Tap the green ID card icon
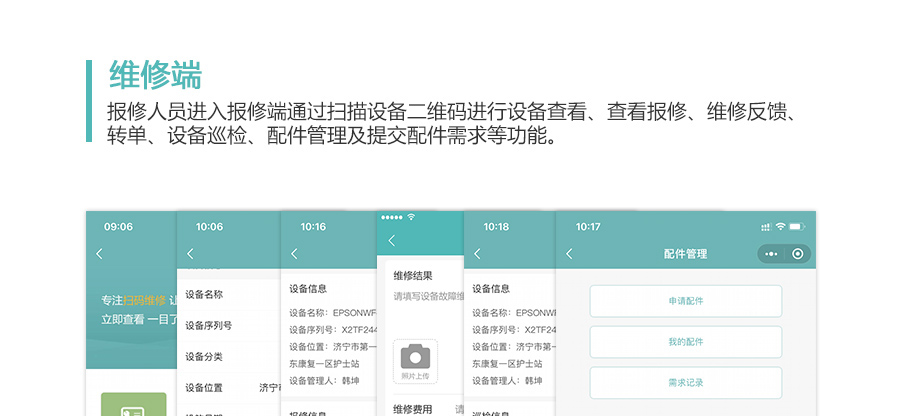This screenshot has height=416, width=900. point(133,406)
